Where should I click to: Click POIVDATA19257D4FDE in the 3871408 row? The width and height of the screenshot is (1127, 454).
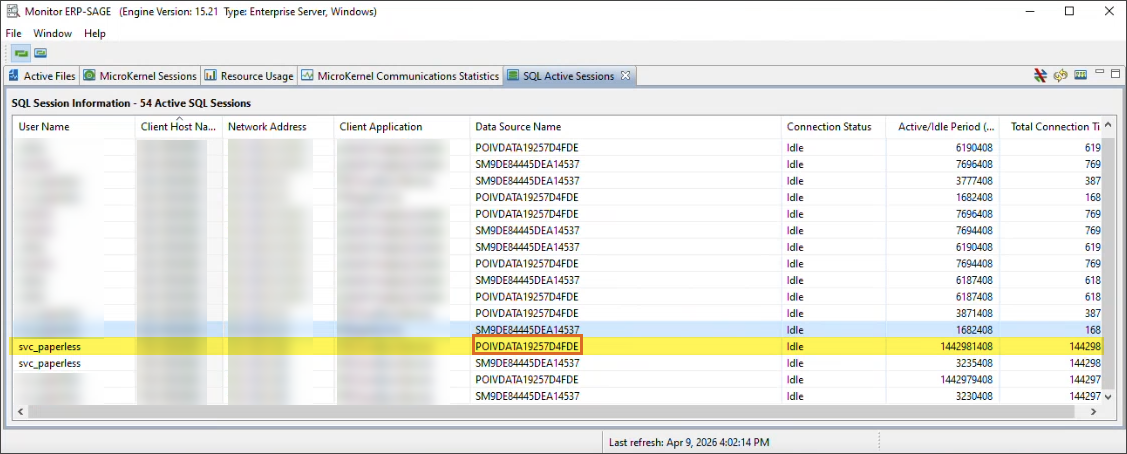click(x=527, y=313)
